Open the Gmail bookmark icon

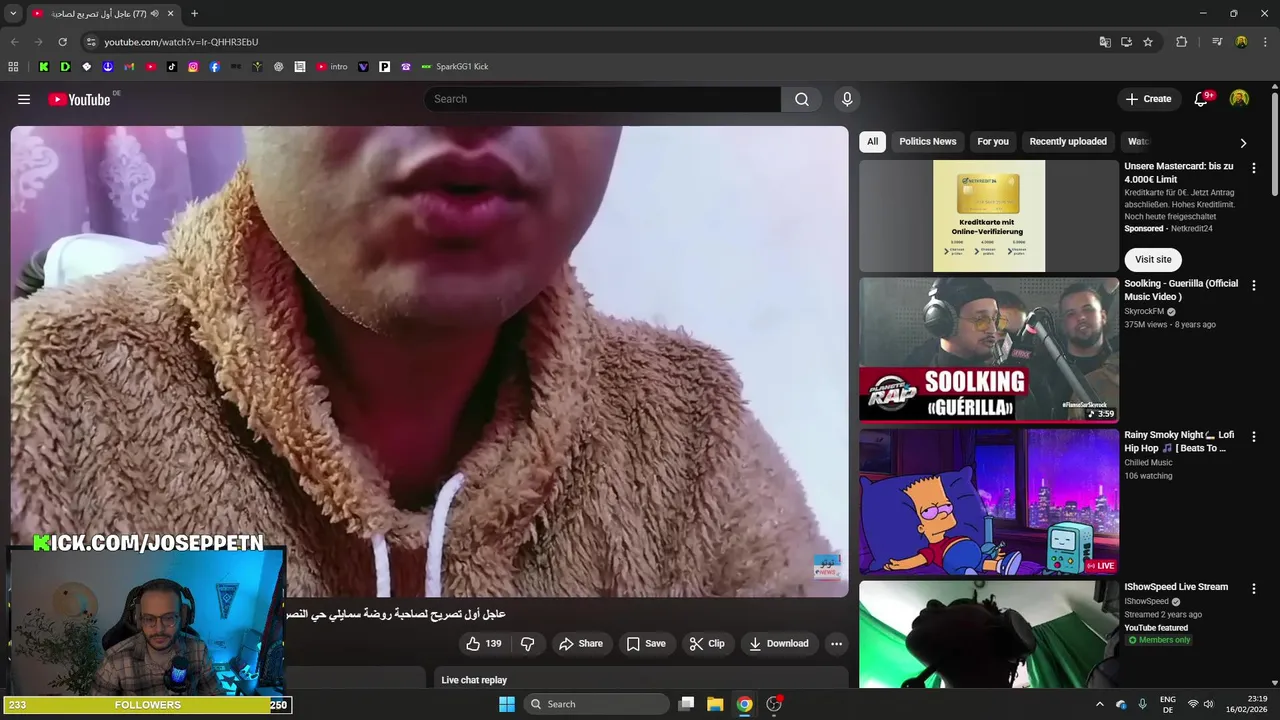[x=129, y=67]
